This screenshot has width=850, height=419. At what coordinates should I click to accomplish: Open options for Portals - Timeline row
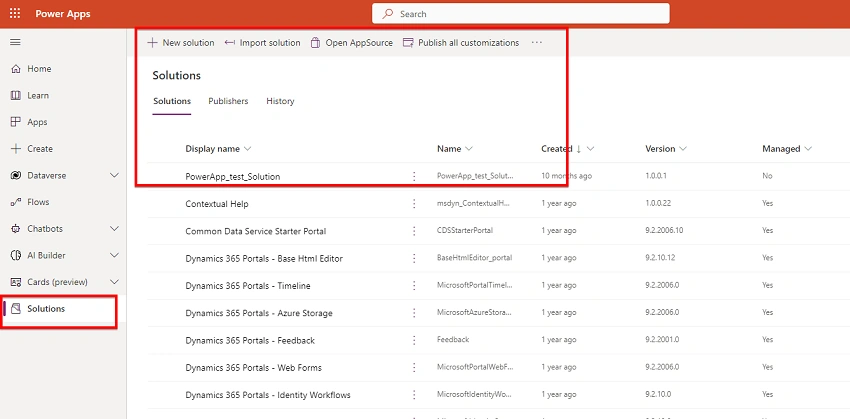pyautogui.click(x=414, y=286)
